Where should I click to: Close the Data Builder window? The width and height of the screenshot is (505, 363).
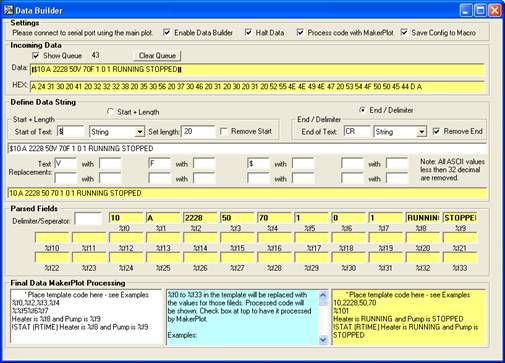tap(495, 10)
